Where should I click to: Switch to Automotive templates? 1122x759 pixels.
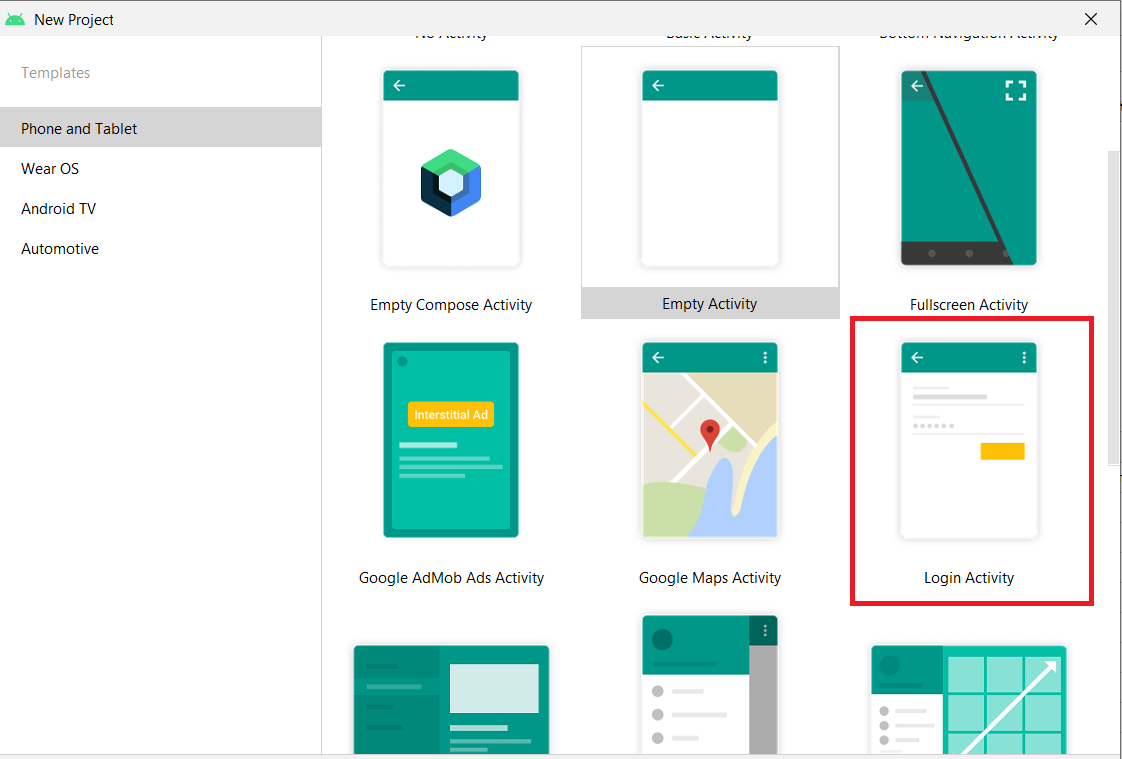(x=160, y=249)
